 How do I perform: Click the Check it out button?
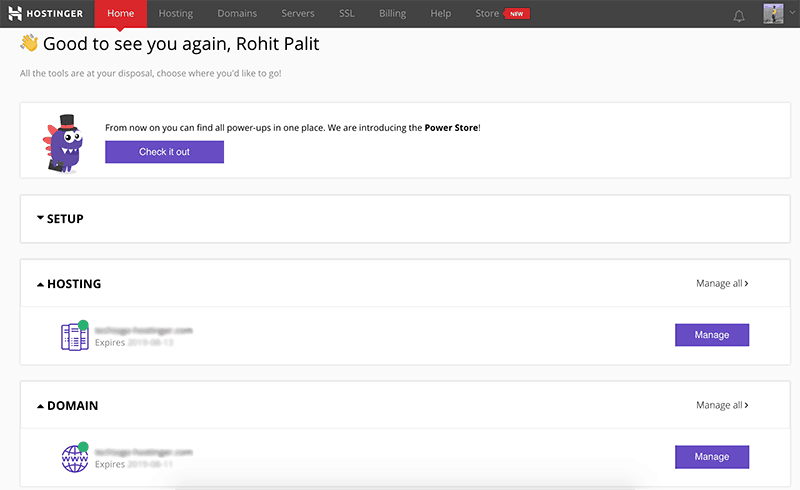(x=164, y=152)
